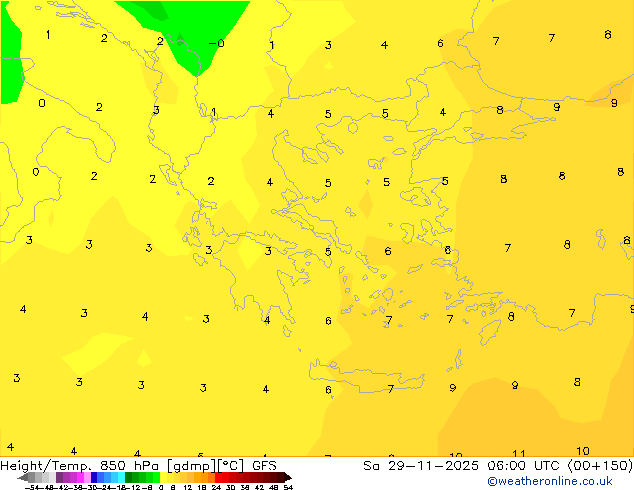Viewport: 634px width, 490px height.
Task: Click the '-0' temperature value on map
Action: click(217, 43)
